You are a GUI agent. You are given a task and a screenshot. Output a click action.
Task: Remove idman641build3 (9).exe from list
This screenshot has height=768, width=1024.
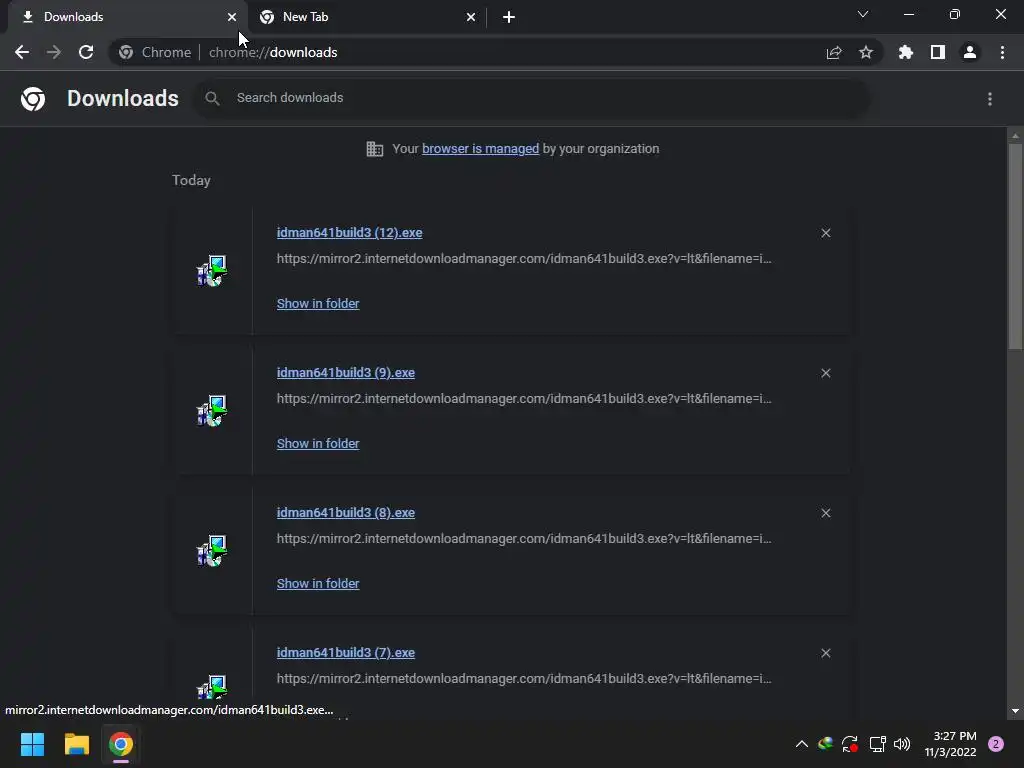825,373
